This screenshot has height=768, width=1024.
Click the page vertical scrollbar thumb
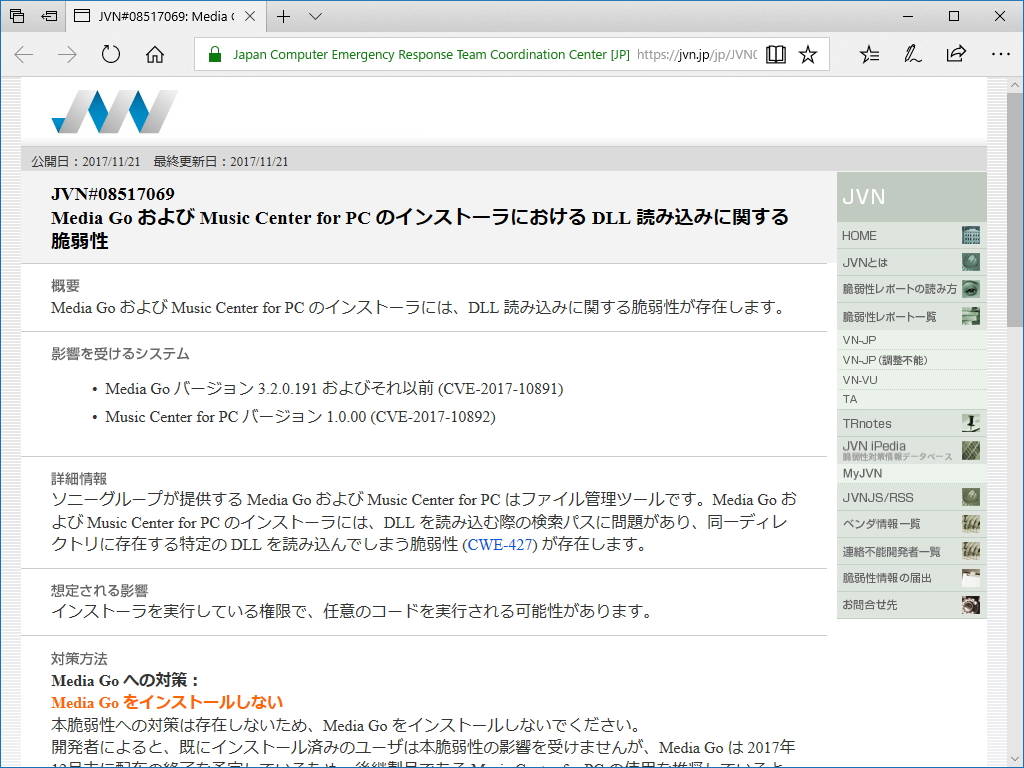coord(1014,209)
